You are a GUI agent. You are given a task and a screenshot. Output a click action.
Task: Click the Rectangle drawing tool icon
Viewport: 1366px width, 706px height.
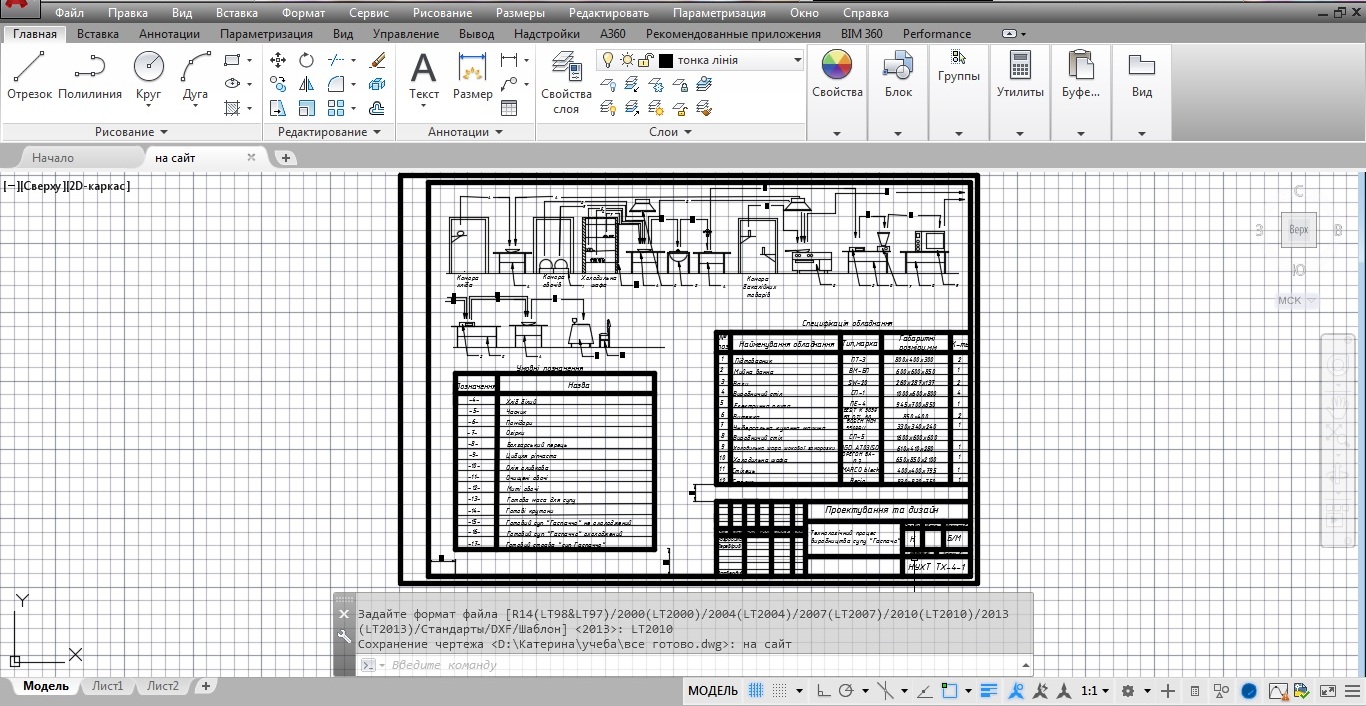232,60
